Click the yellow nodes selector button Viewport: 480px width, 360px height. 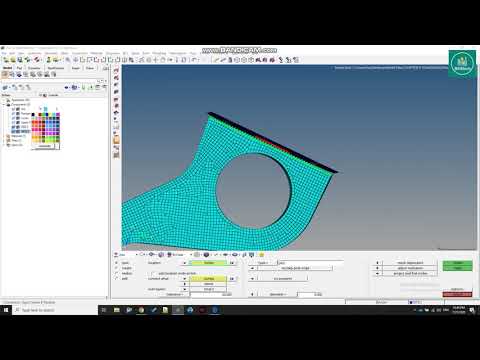coord(209,263)
